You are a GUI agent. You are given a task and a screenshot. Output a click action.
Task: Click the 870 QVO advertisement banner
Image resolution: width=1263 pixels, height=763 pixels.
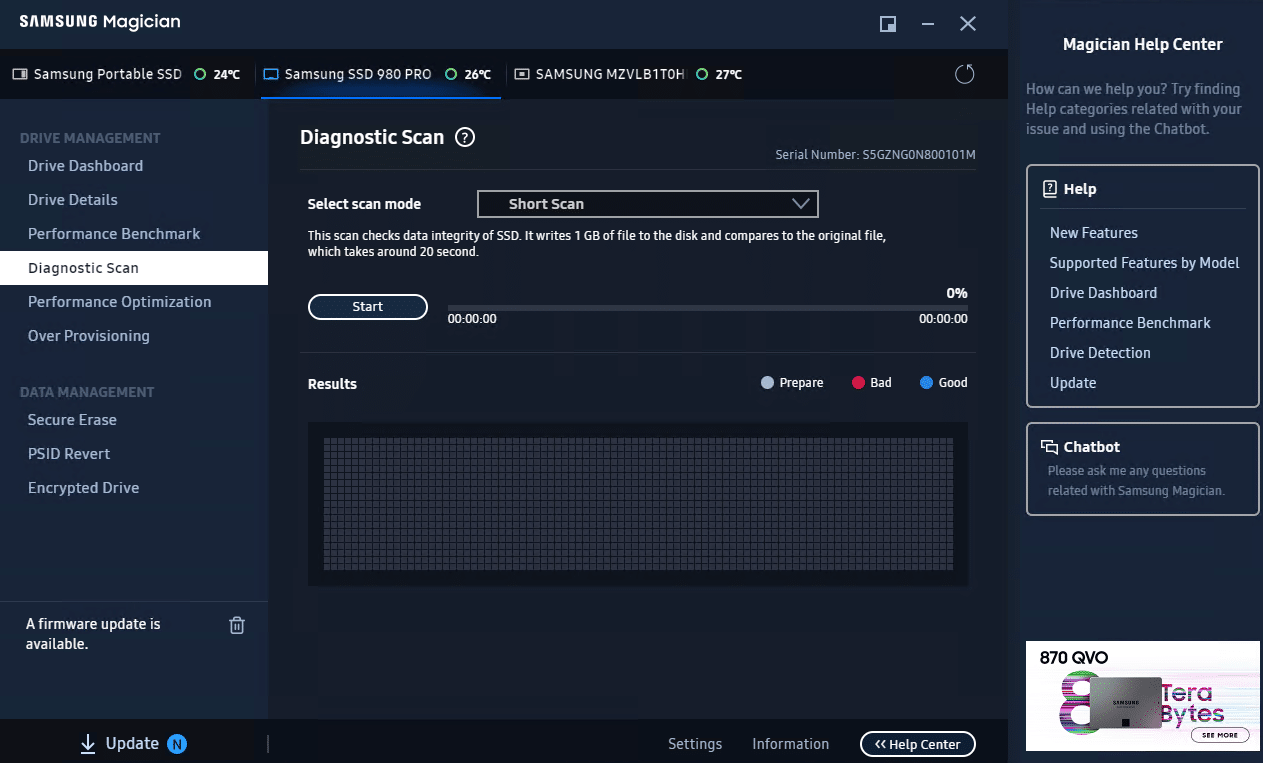pyautogui.click(x=1143, y=696)
